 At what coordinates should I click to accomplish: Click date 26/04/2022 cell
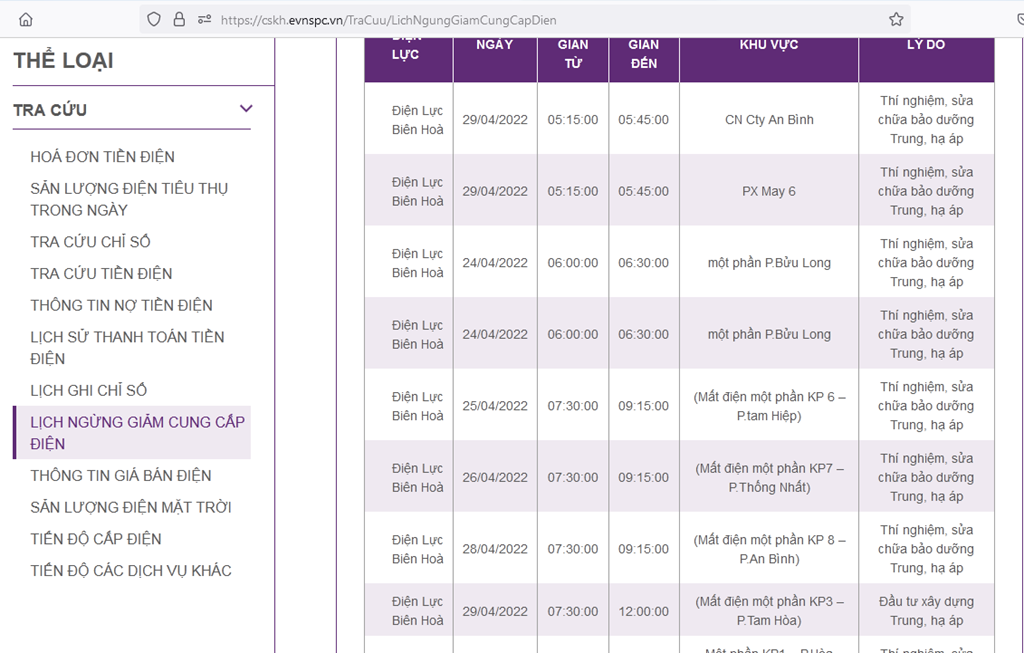pyautogui.click(x=495, y=477)
